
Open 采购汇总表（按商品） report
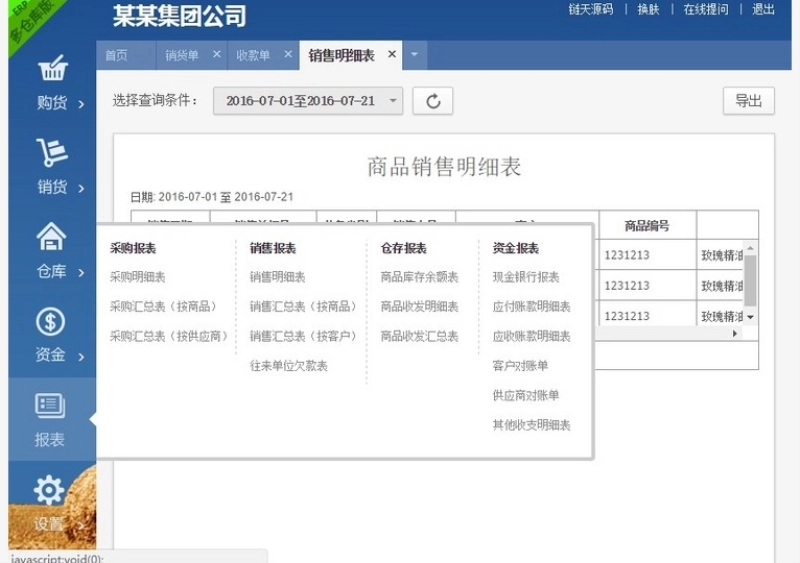click(164, 307)
